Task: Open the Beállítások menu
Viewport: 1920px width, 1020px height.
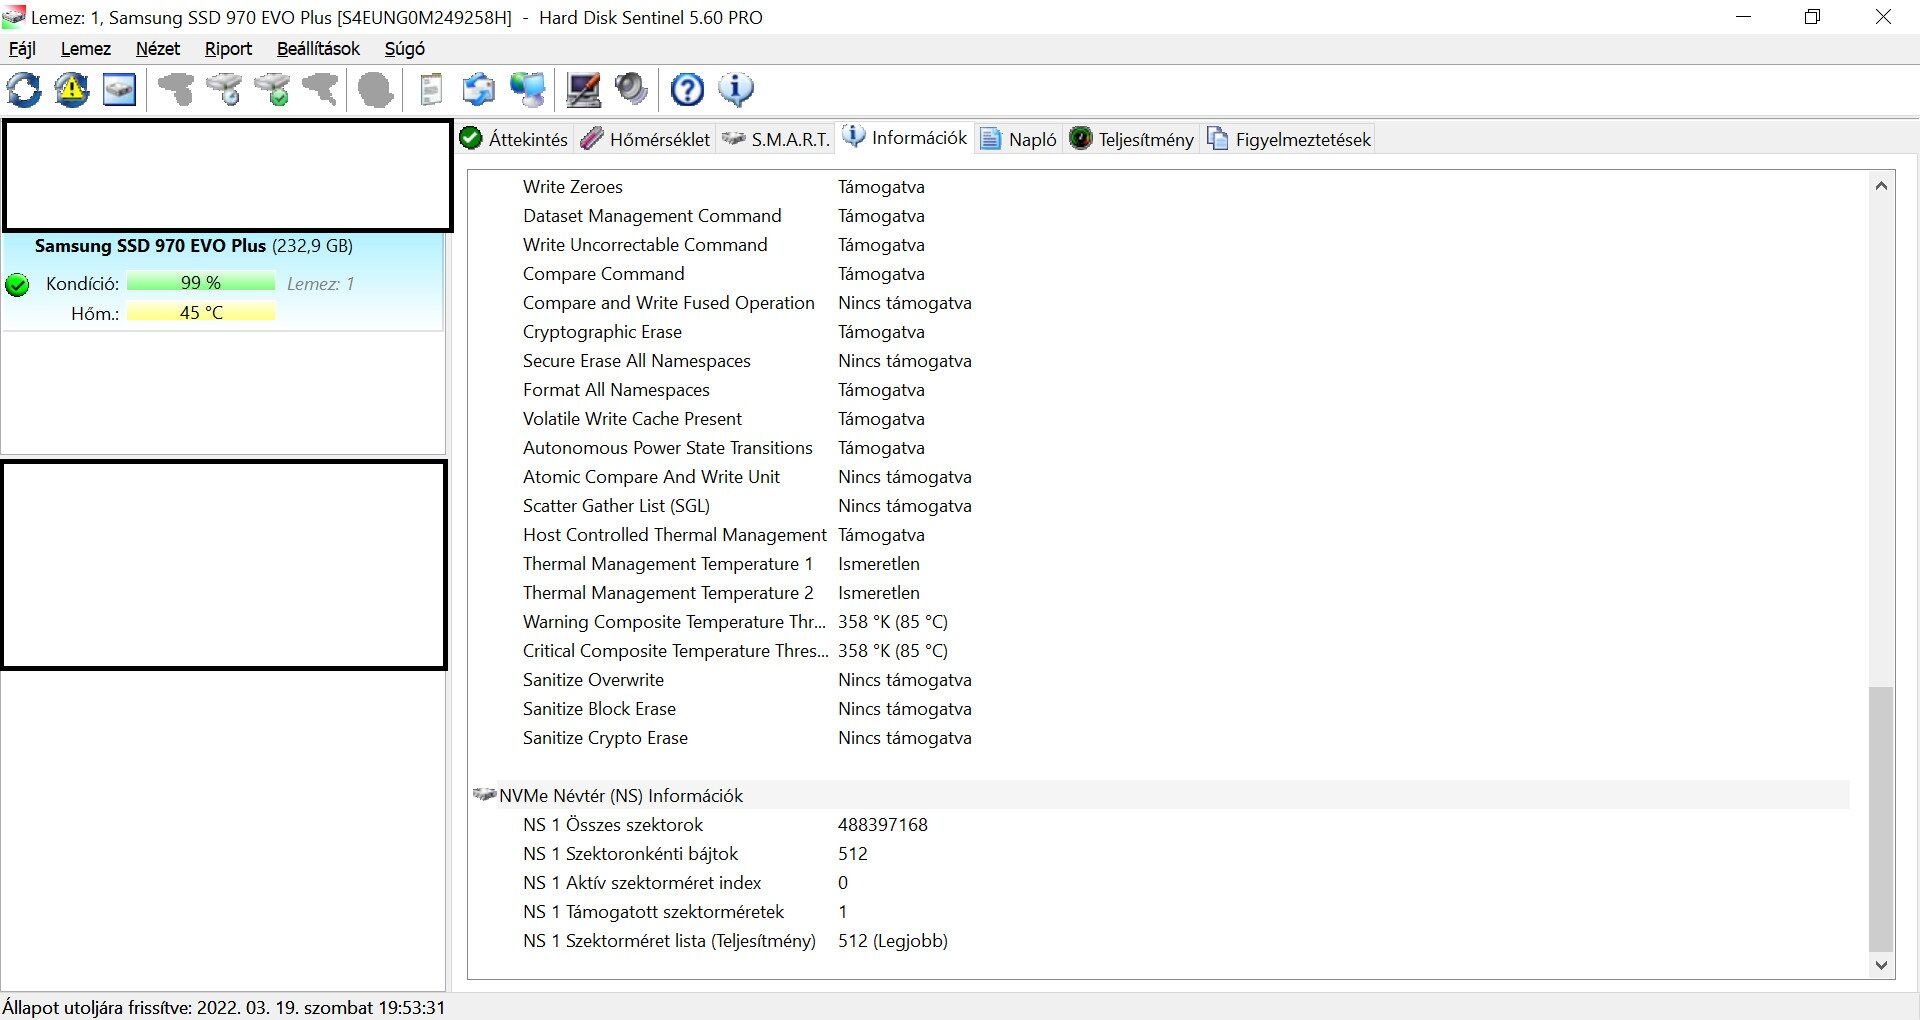Action: [318, 49]
